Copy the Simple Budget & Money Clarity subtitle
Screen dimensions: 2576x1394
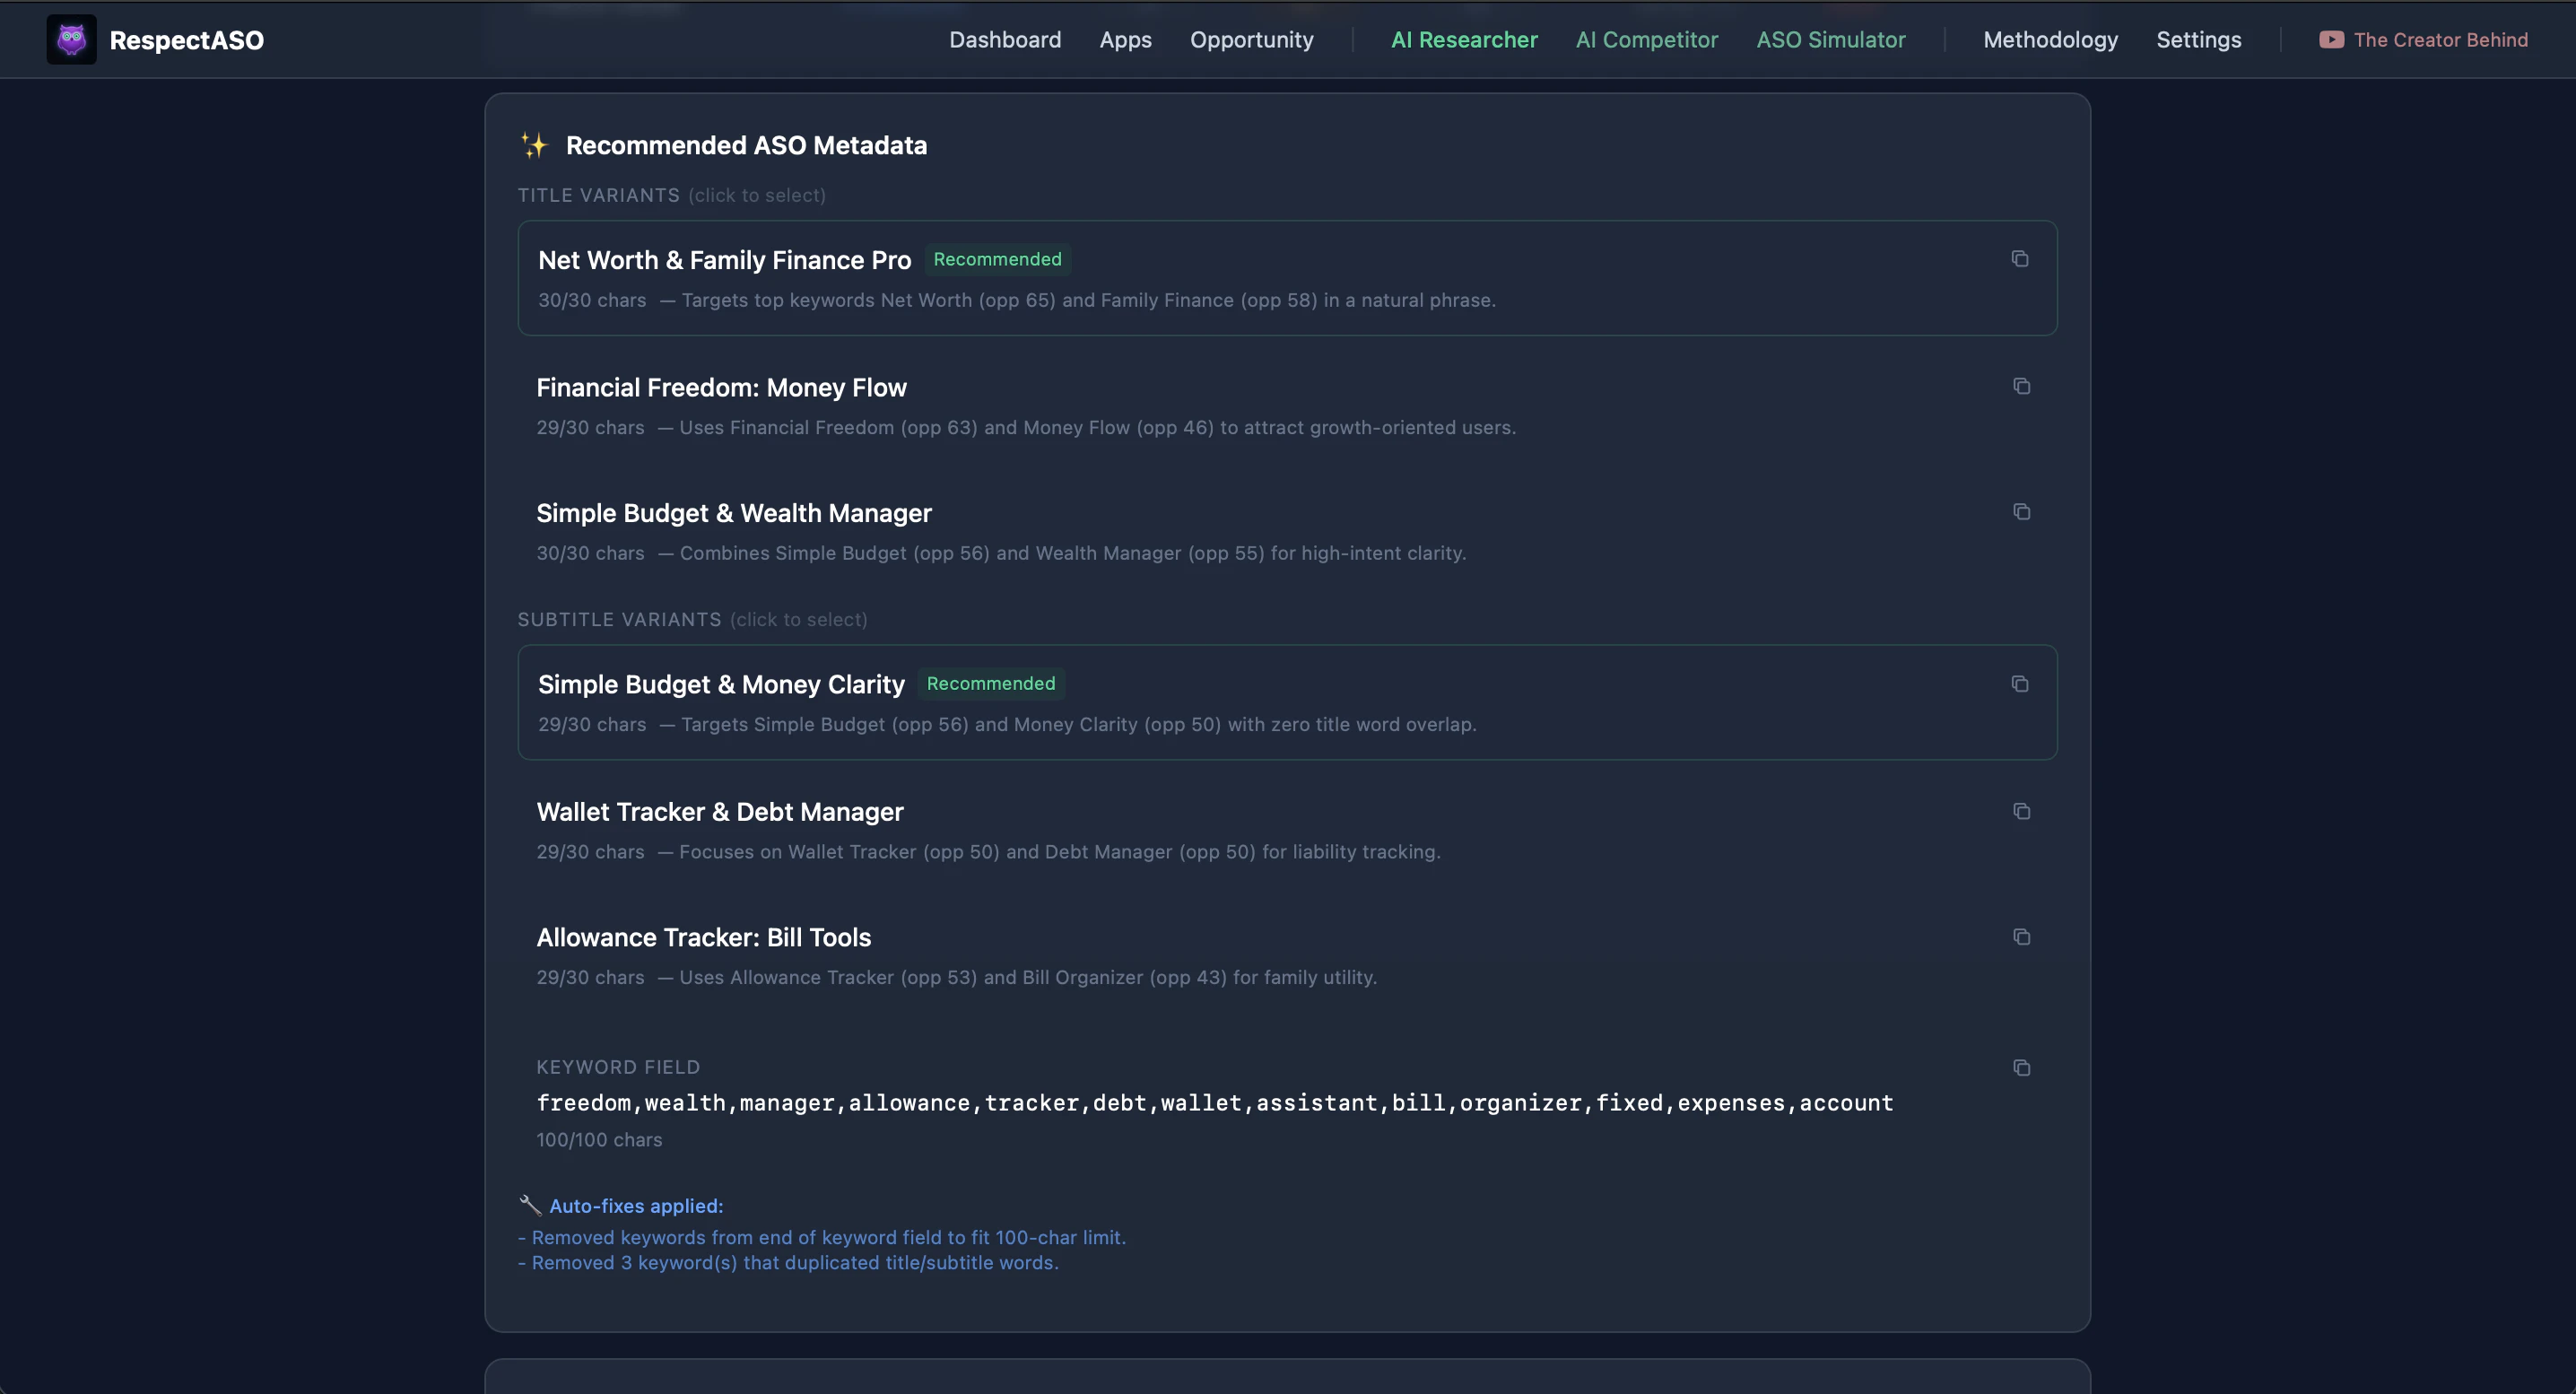coord(2019,684)
